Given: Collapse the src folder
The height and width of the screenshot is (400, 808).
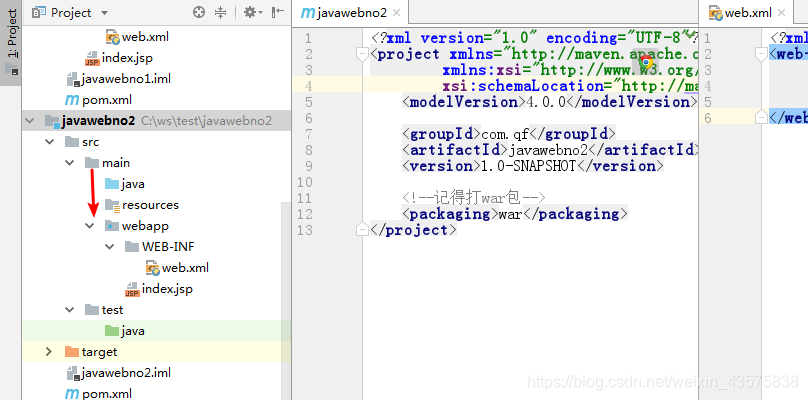Looking at the screenshot, I should (x=49, y=142).
